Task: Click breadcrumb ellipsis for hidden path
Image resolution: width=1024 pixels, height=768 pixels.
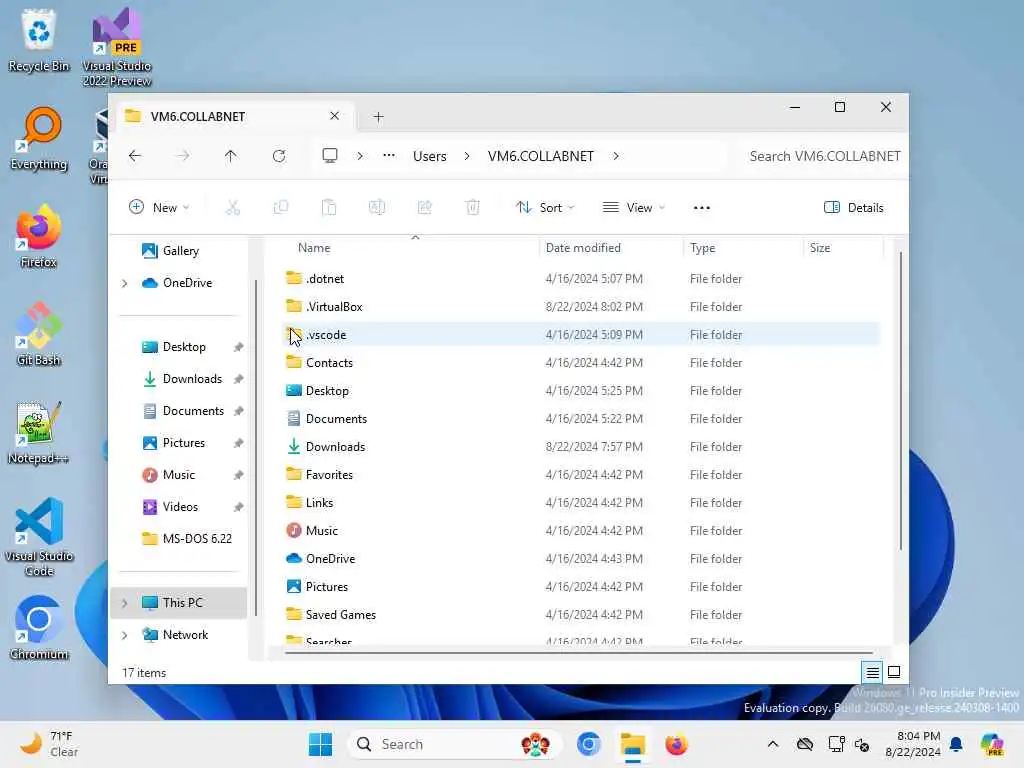Action: pos(389,155)
